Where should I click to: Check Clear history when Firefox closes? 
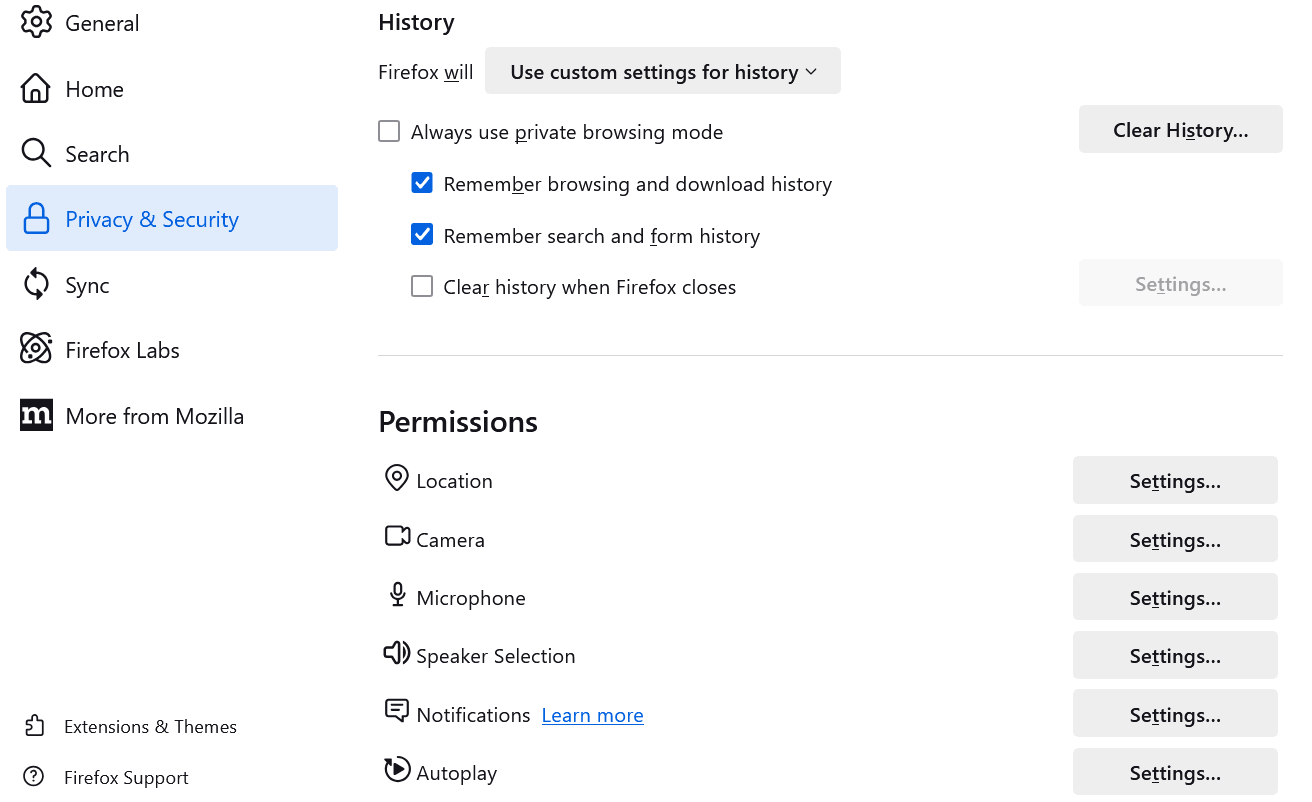422,287
